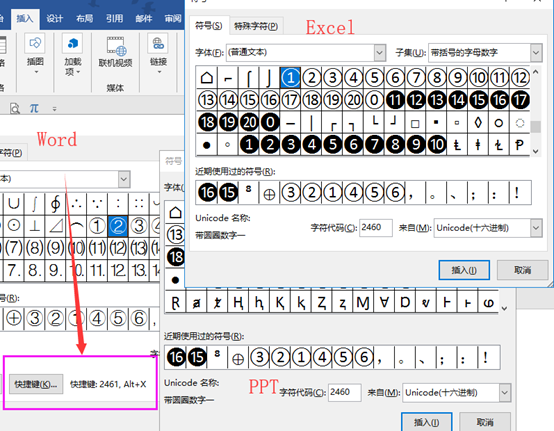Select letter Ɐ in PPT symbol grid

point(384,302)
